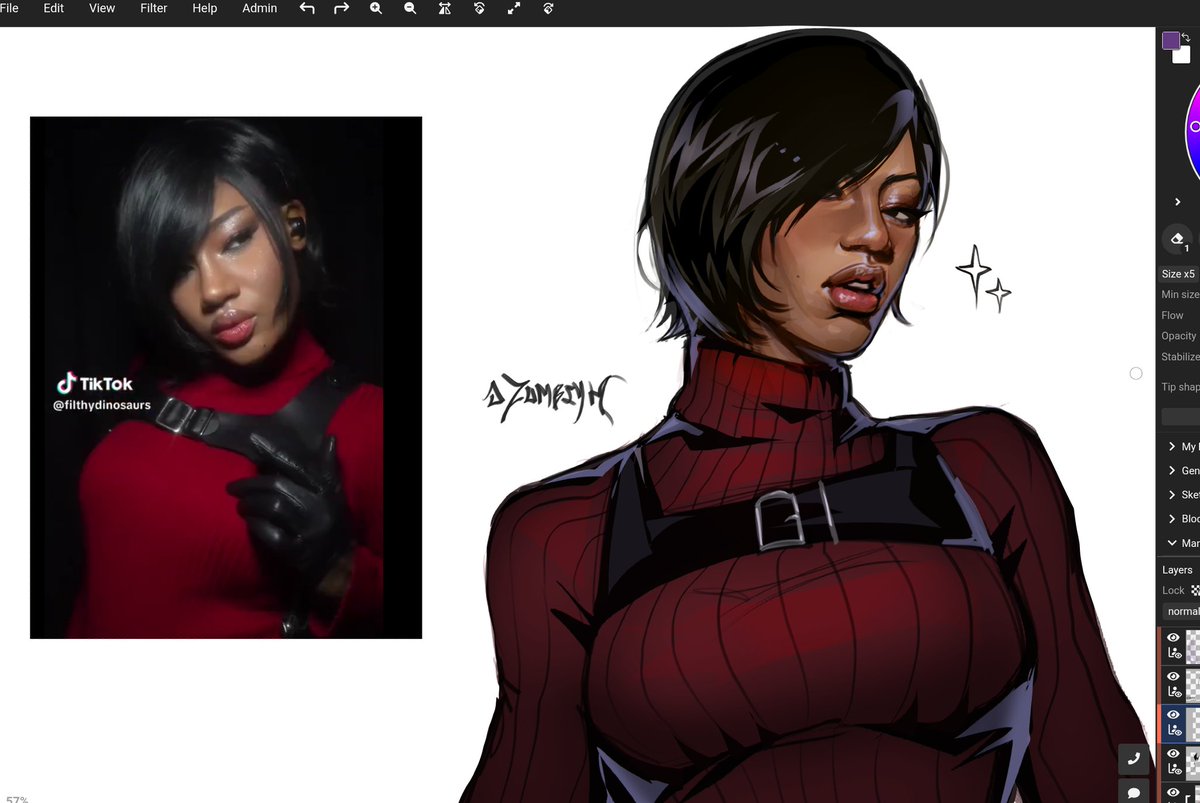Fit the canvas to screen with the diagonal arrows

(514, 8)
